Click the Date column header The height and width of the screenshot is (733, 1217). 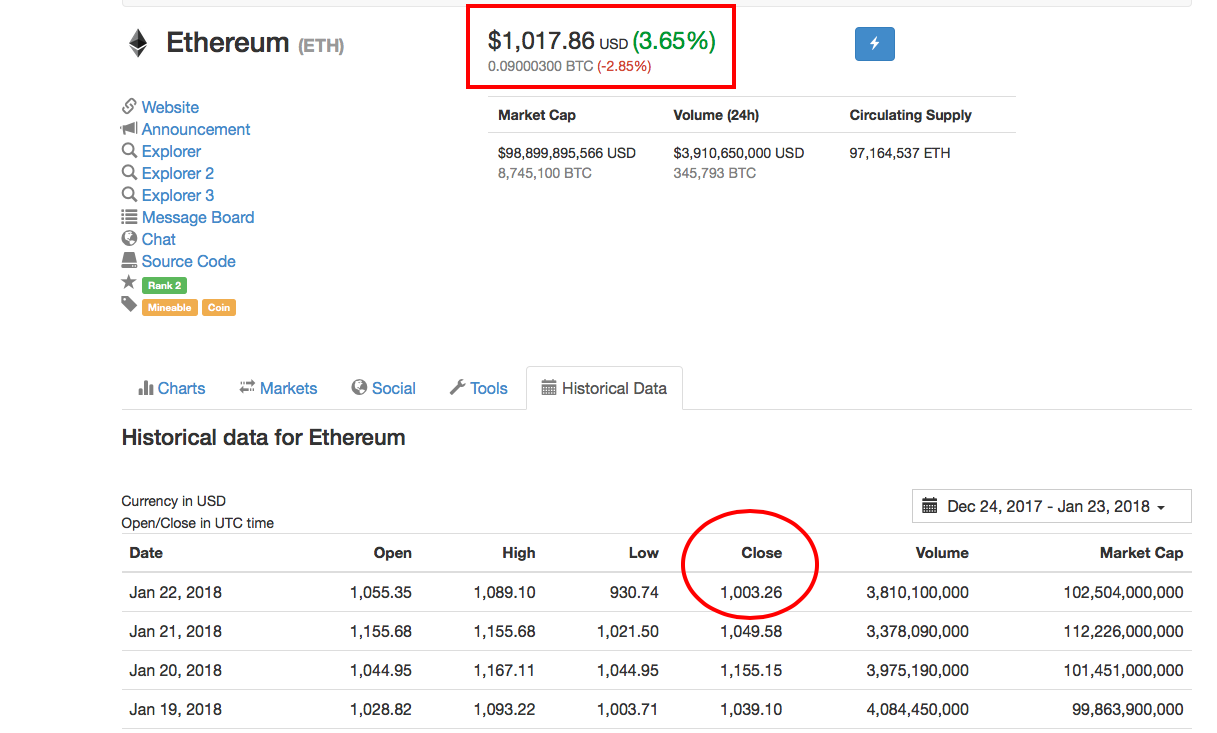tap(146, 552)
